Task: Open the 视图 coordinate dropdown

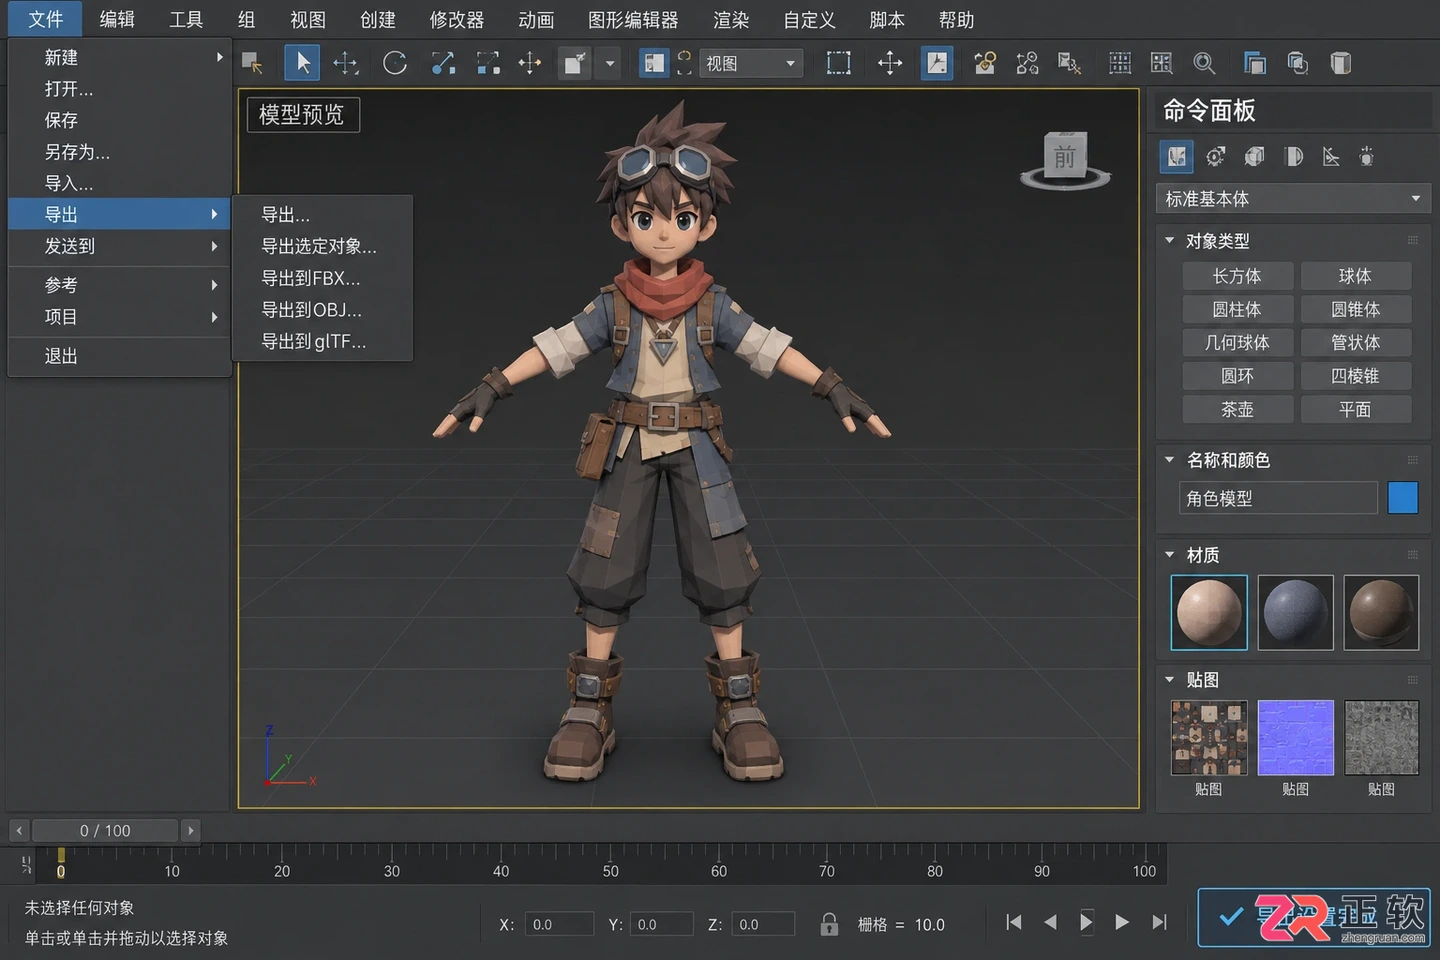Action: click(751, 63)
